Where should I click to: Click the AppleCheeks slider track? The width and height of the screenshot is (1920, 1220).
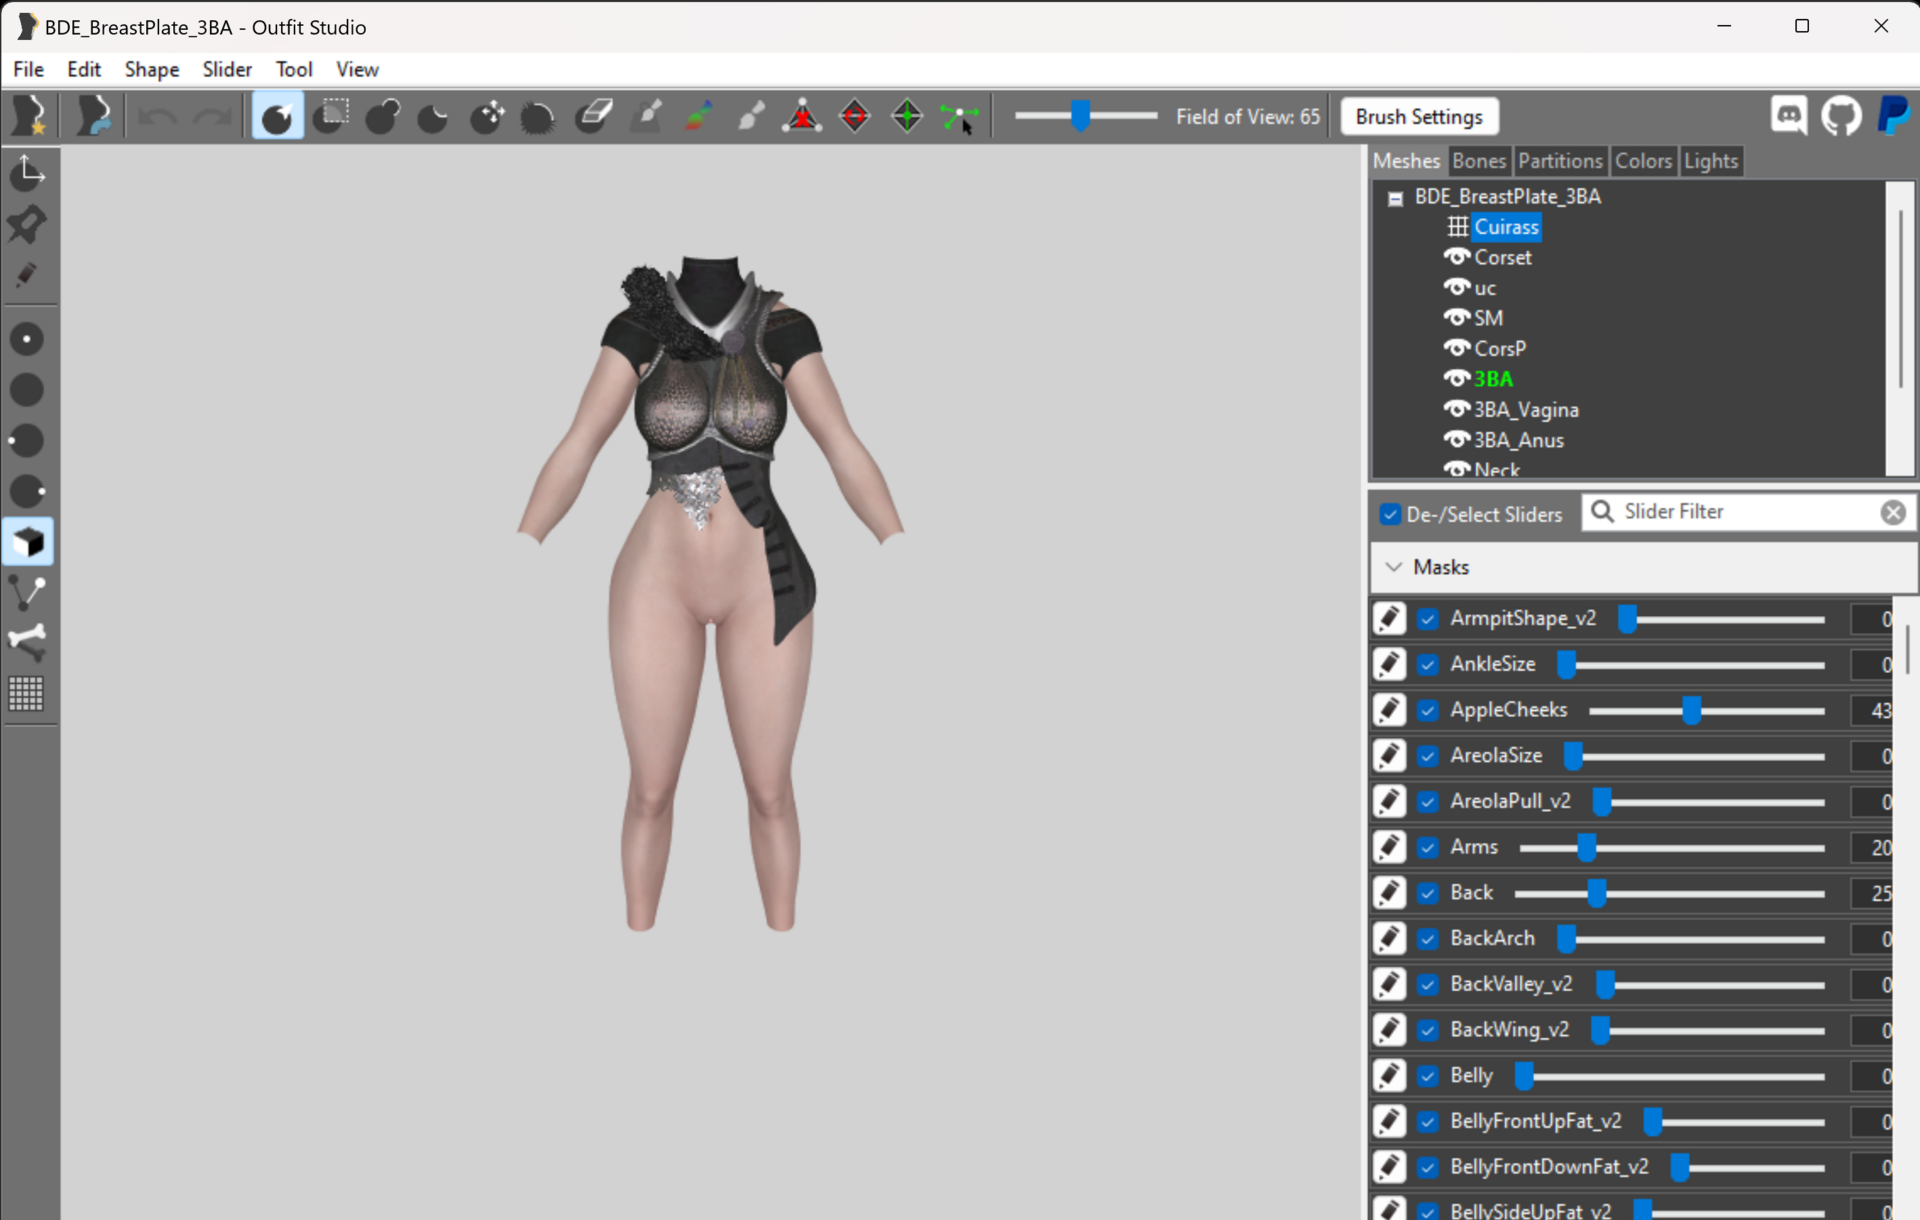1706,711
